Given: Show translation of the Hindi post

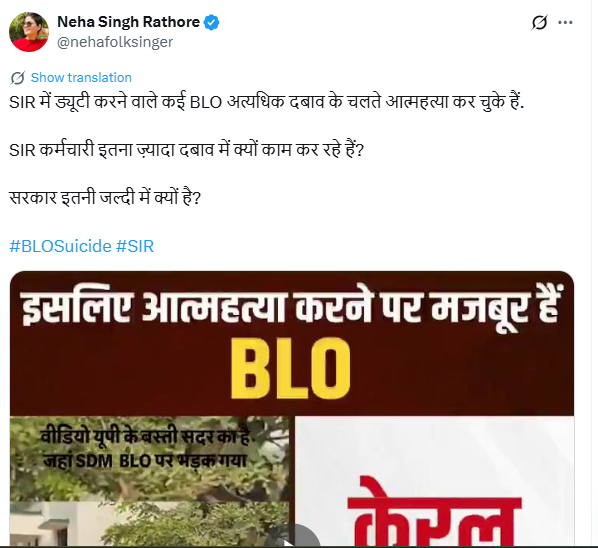Looking at the screenshot, I should [81, 77].
